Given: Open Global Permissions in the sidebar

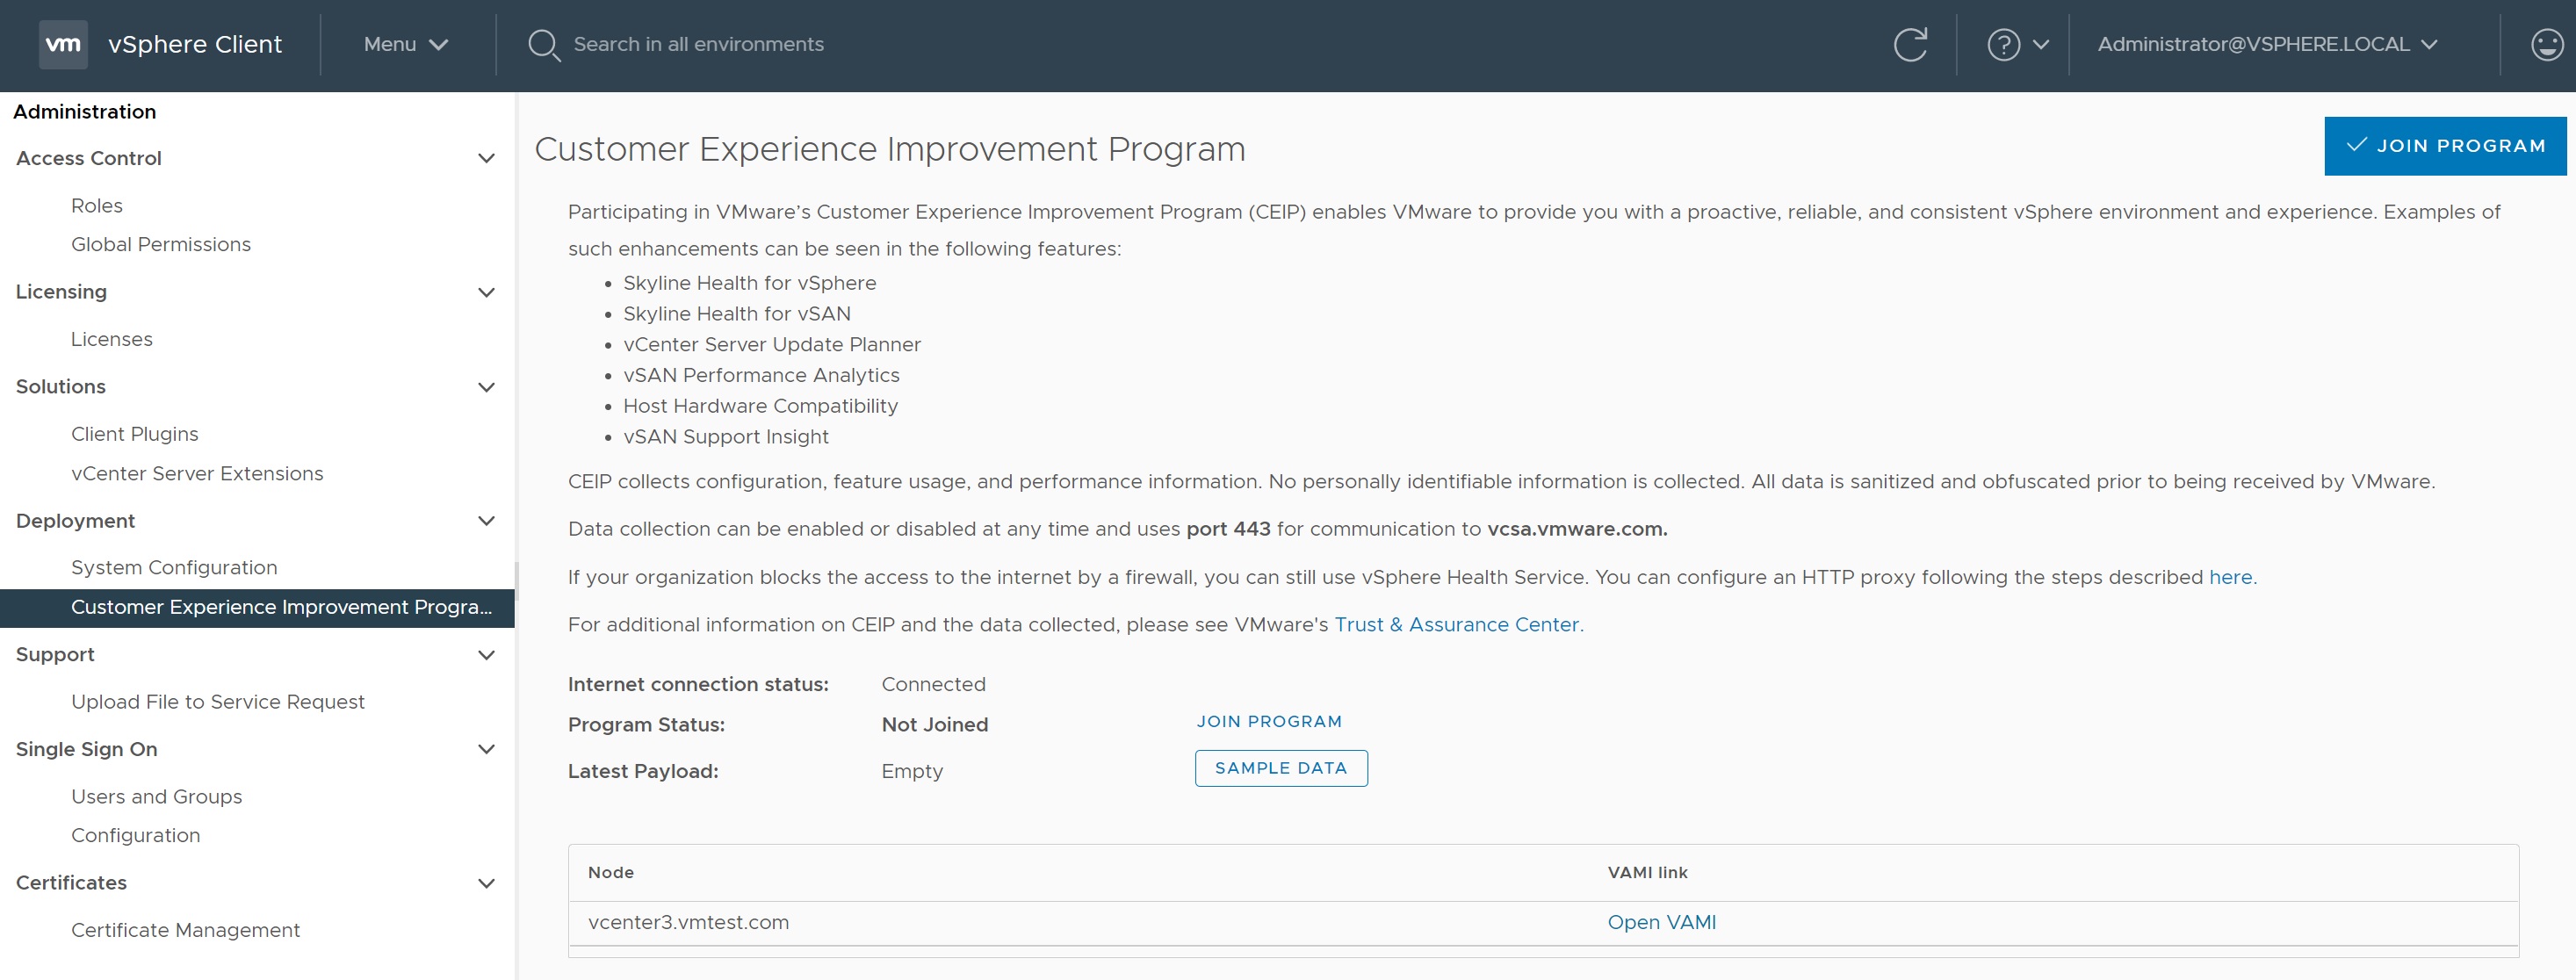Looking at the screenshot, I should (x=161, y=244).
